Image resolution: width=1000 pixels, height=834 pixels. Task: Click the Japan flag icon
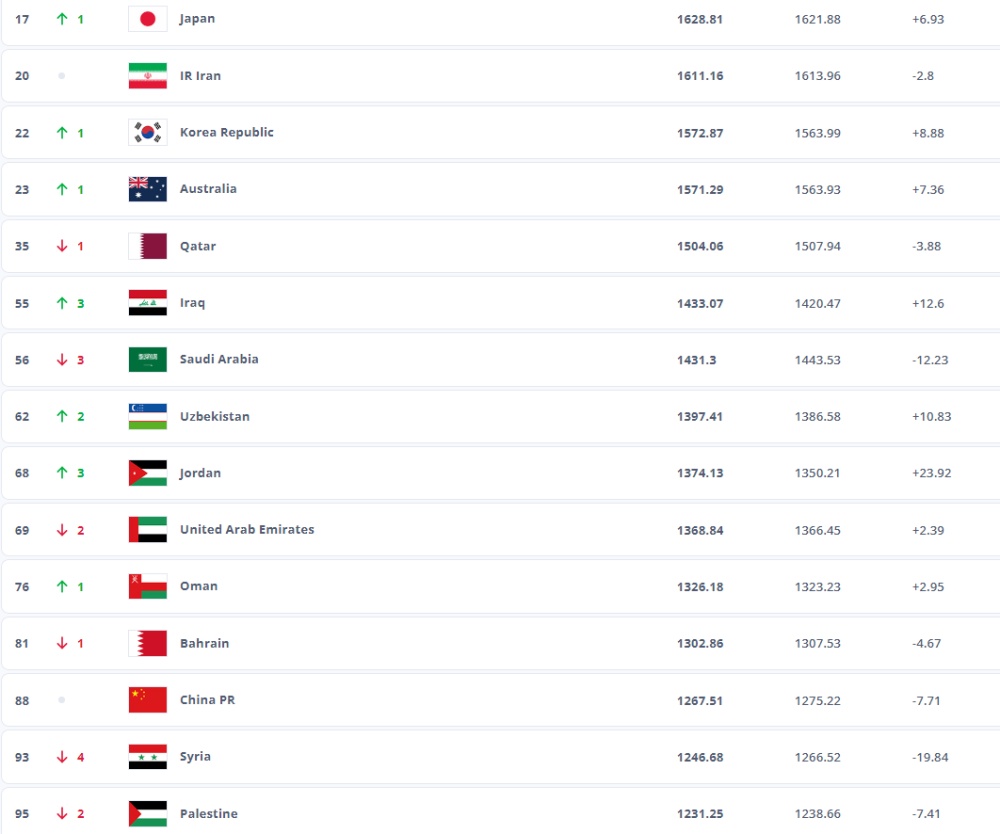click(x=147, y=19)
